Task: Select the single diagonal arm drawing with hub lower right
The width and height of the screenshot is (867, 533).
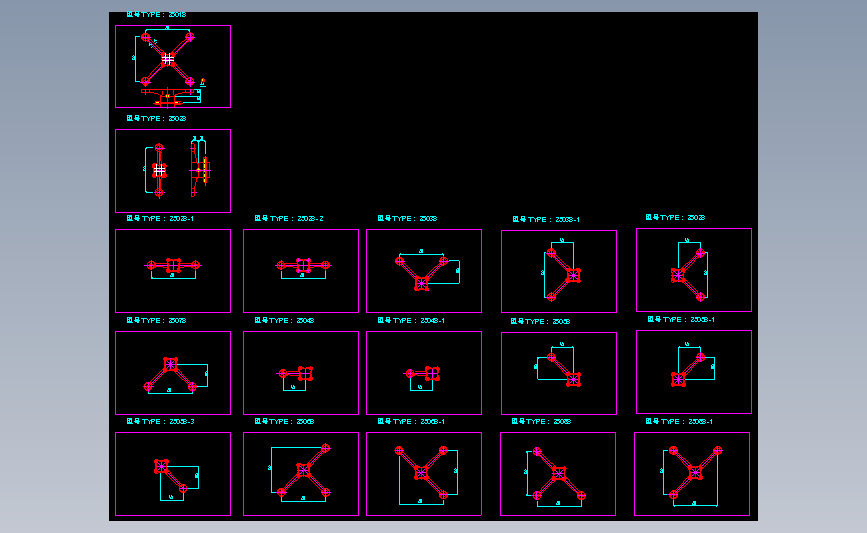Action: 559,373
